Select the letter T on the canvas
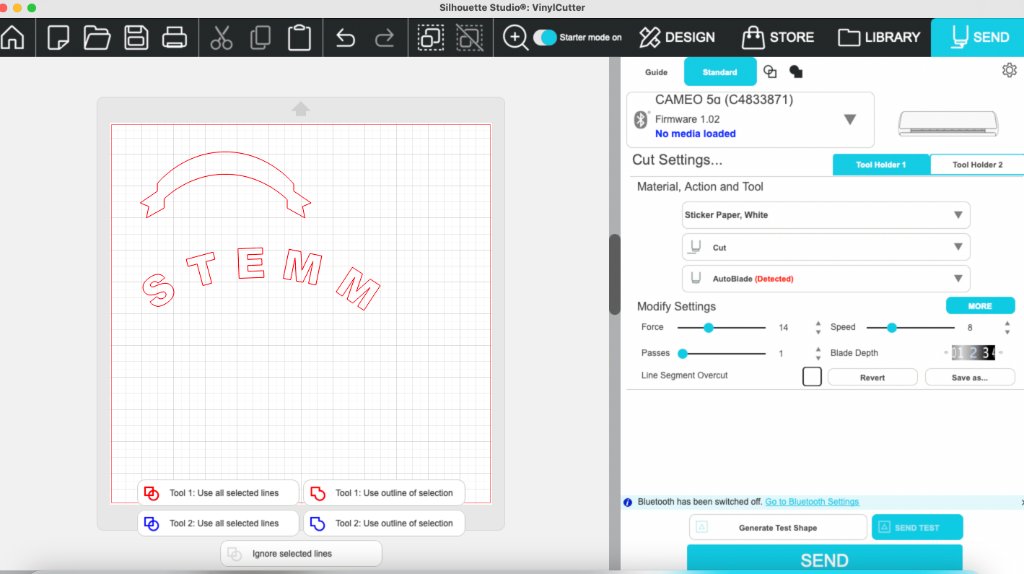The width and height of the screenshot is (1024, 574). point(202,268)
